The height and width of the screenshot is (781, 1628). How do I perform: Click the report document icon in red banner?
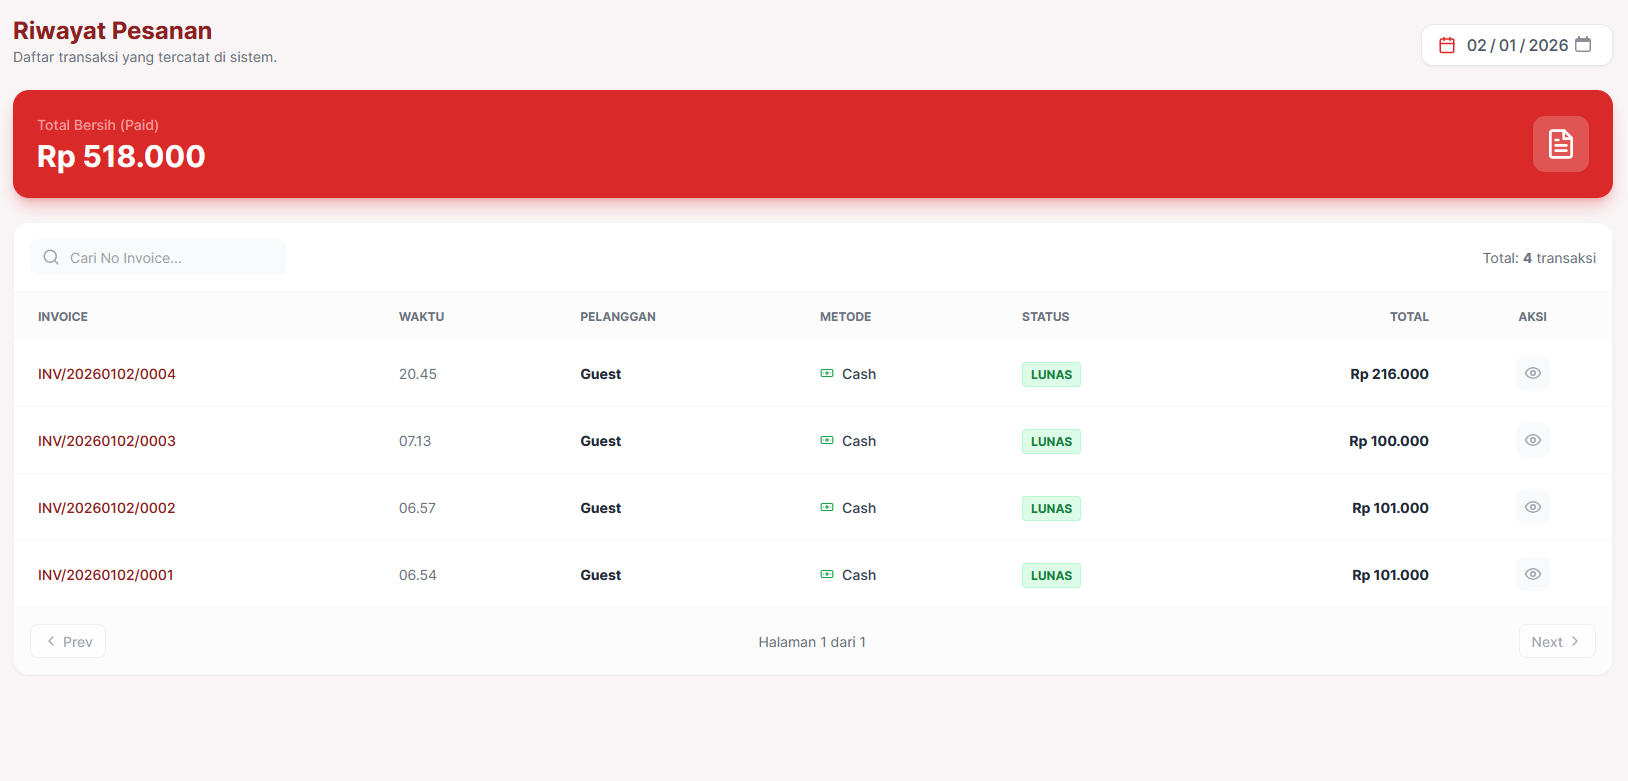(x=1560, y=144)
